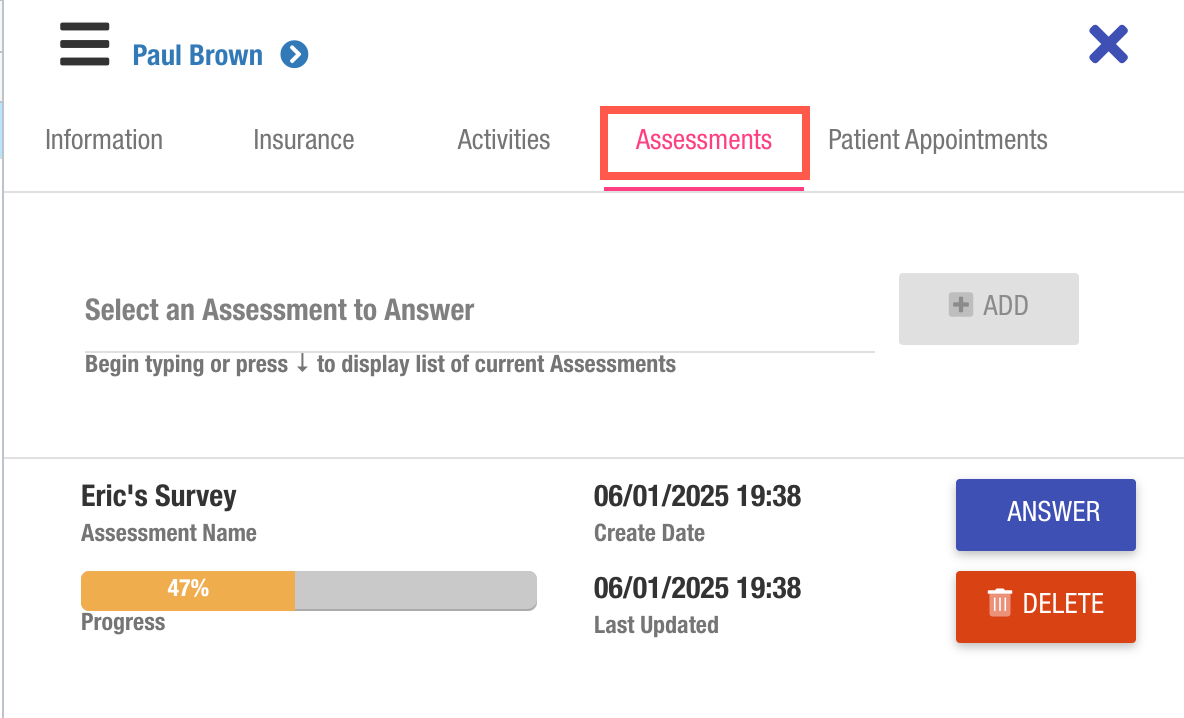Screen dimensions: 1184x718
Task: Click the Create Date value
Action: point(697,496)
